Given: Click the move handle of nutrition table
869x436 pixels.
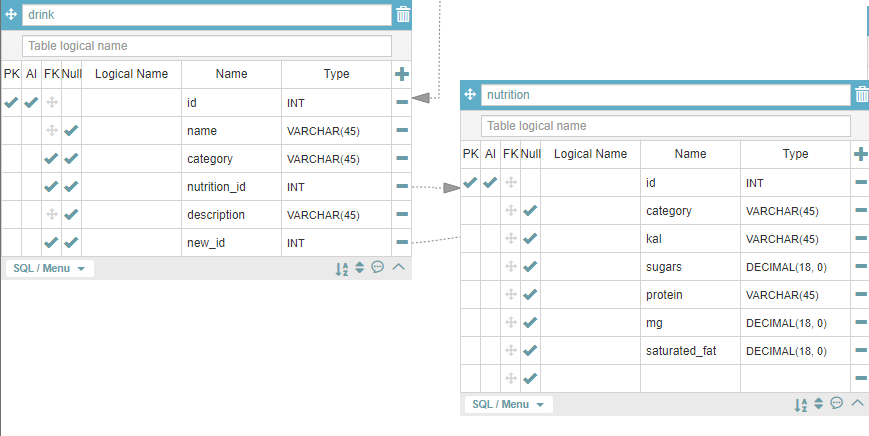Looking at the screenshot, I should (x=470, y=95).
